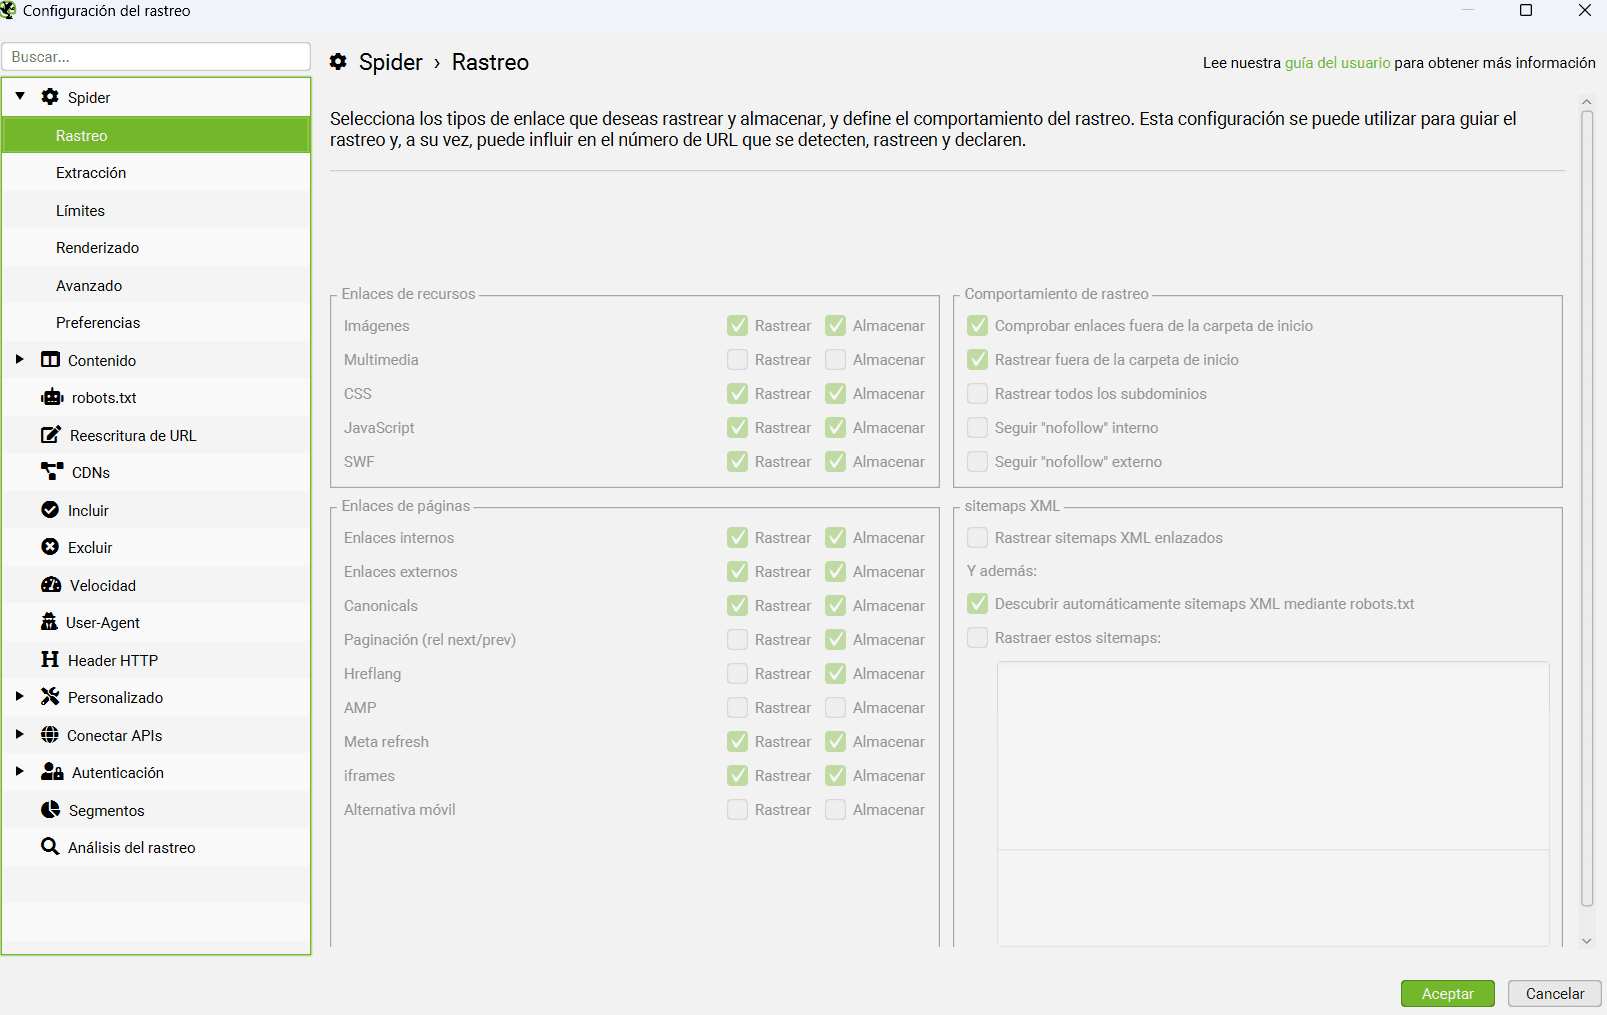Screen dimensions: 1607x1015
Task: Open Excluir using its cross icon
Action: click(x=50, y=547)
